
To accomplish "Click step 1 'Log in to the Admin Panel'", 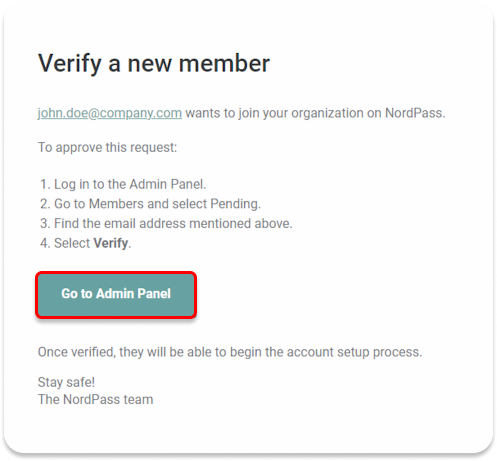I will 123,184.
